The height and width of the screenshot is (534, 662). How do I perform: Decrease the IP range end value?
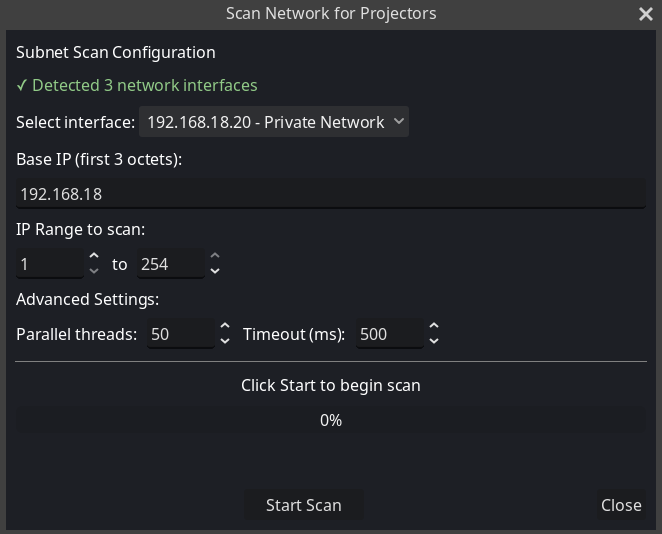click(x=215, y=271)
